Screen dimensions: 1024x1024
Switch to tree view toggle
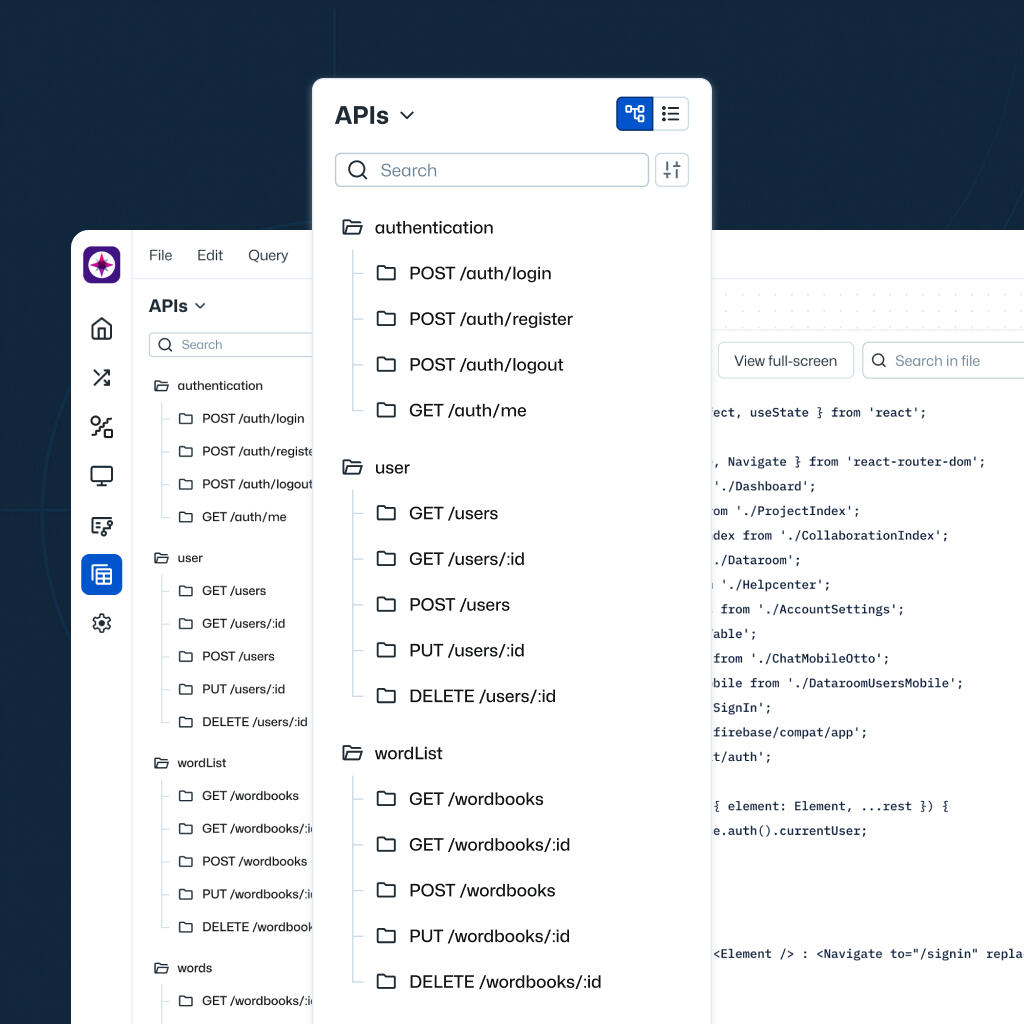click(635, 114)
